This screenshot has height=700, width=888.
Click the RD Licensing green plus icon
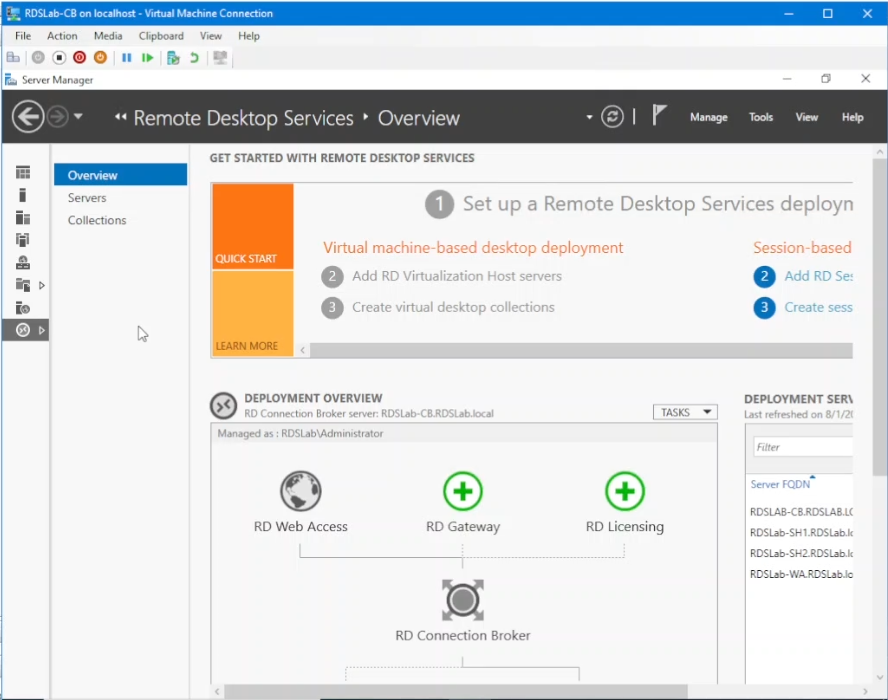tap(624, 491)
